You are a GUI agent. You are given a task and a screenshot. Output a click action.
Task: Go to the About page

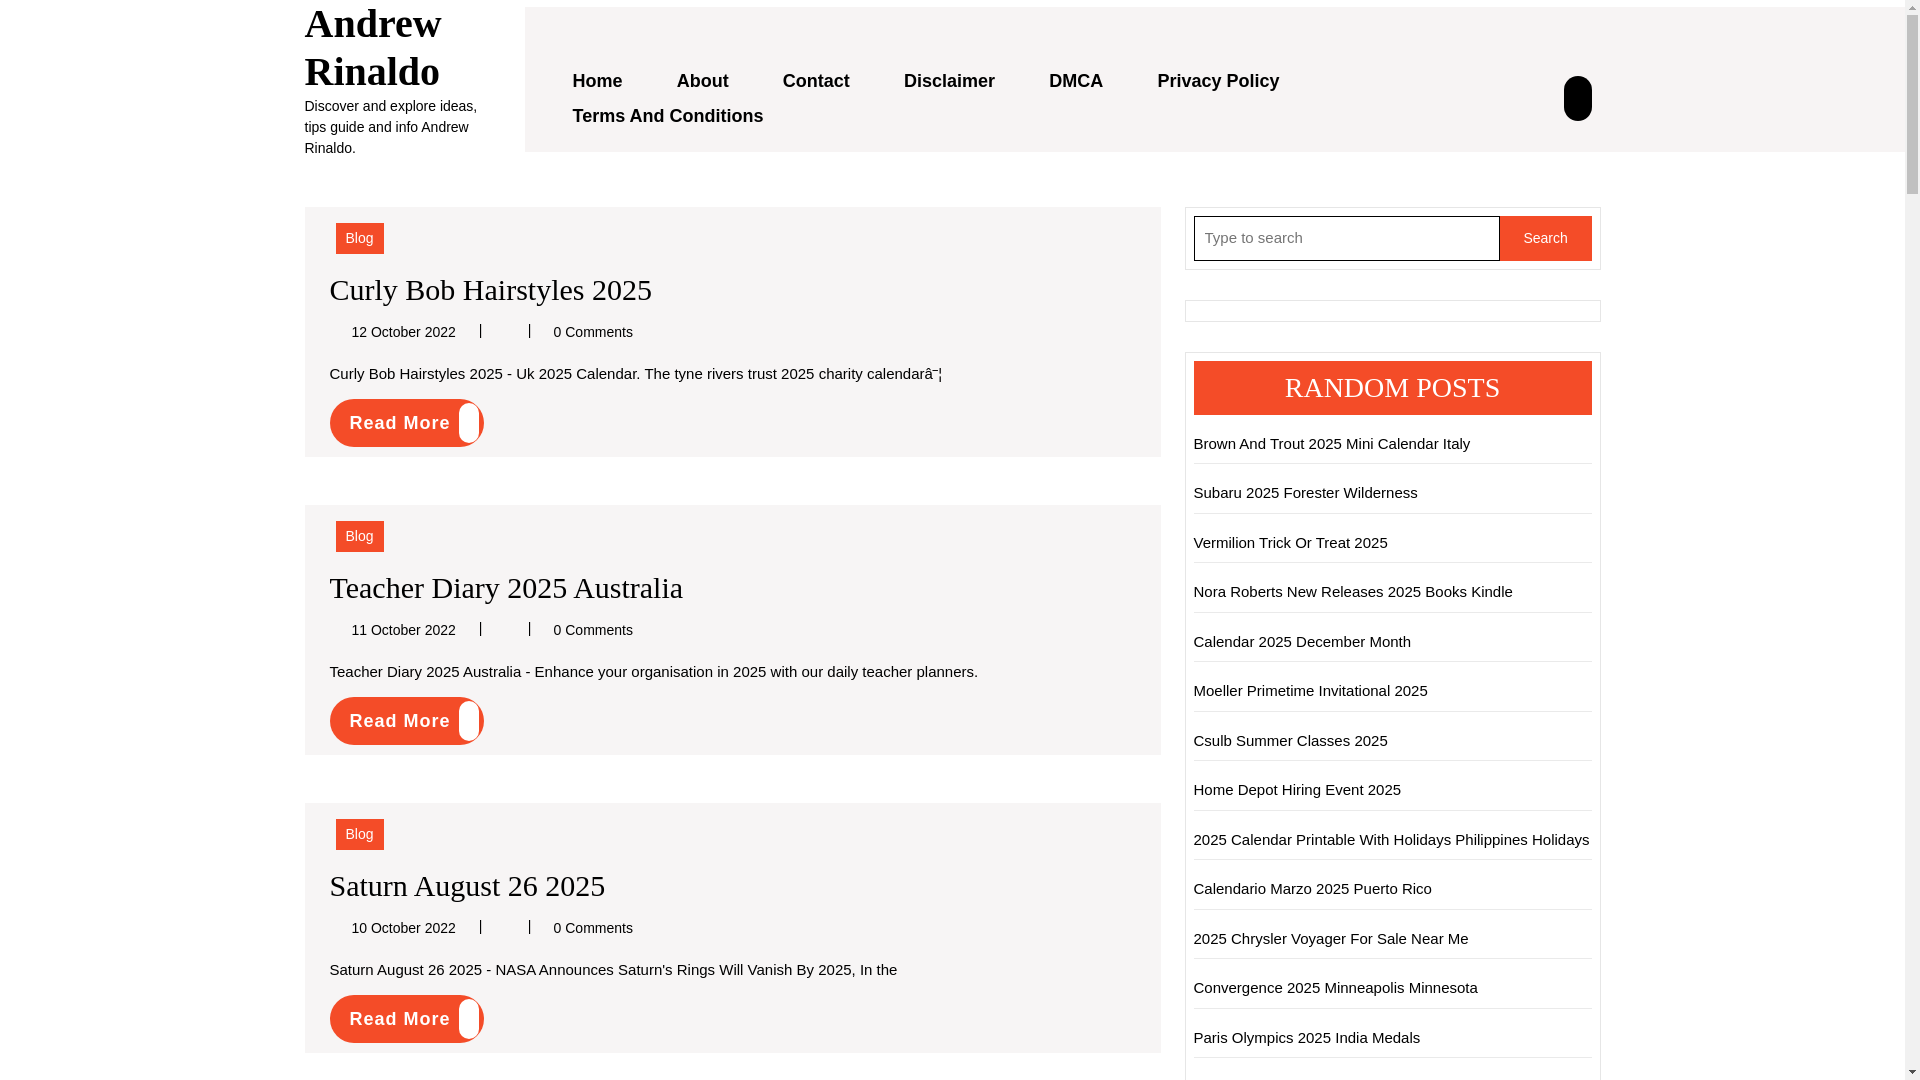point(702,81)
